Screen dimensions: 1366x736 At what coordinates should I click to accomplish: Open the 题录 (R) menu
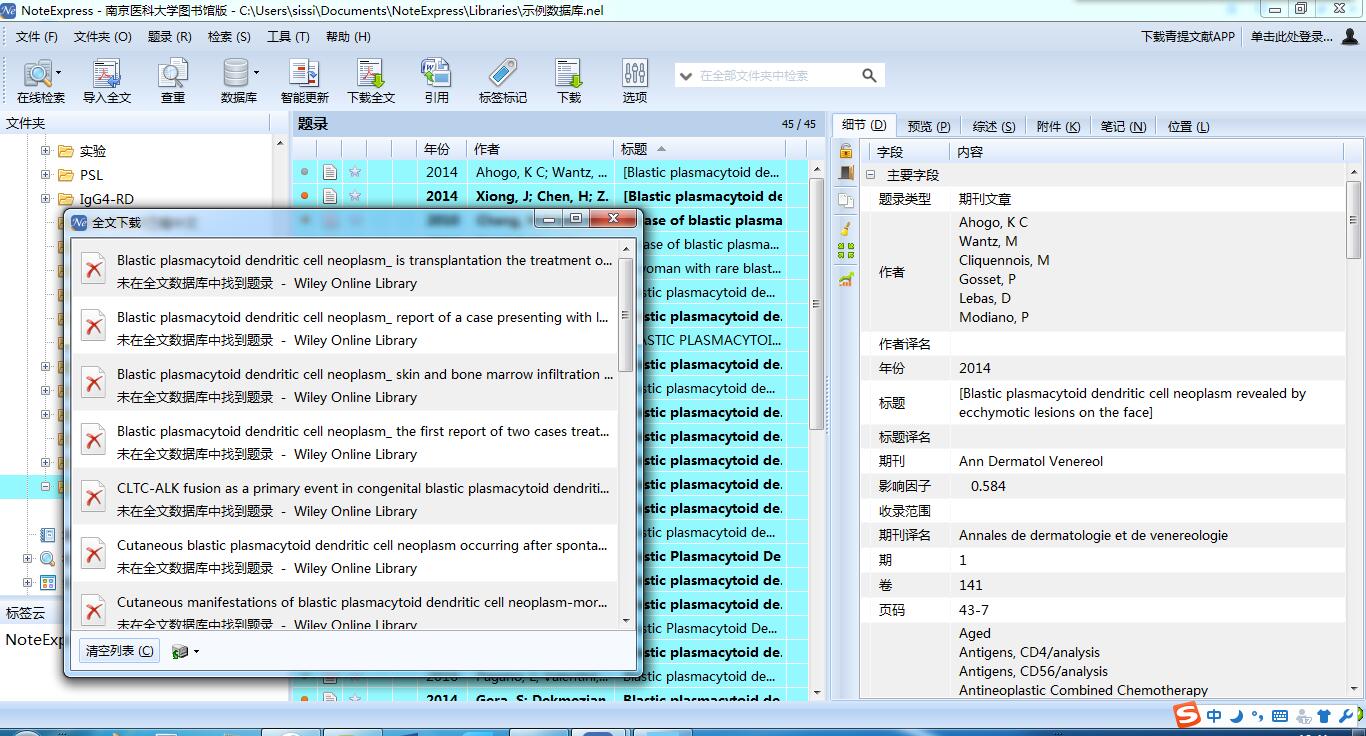(169, 36)
